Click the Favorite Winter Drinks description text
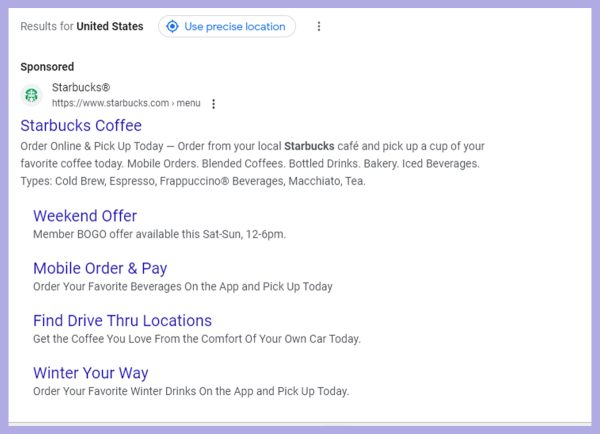The height and width of the screenshot is (434, 600). (x=190, y=391)
